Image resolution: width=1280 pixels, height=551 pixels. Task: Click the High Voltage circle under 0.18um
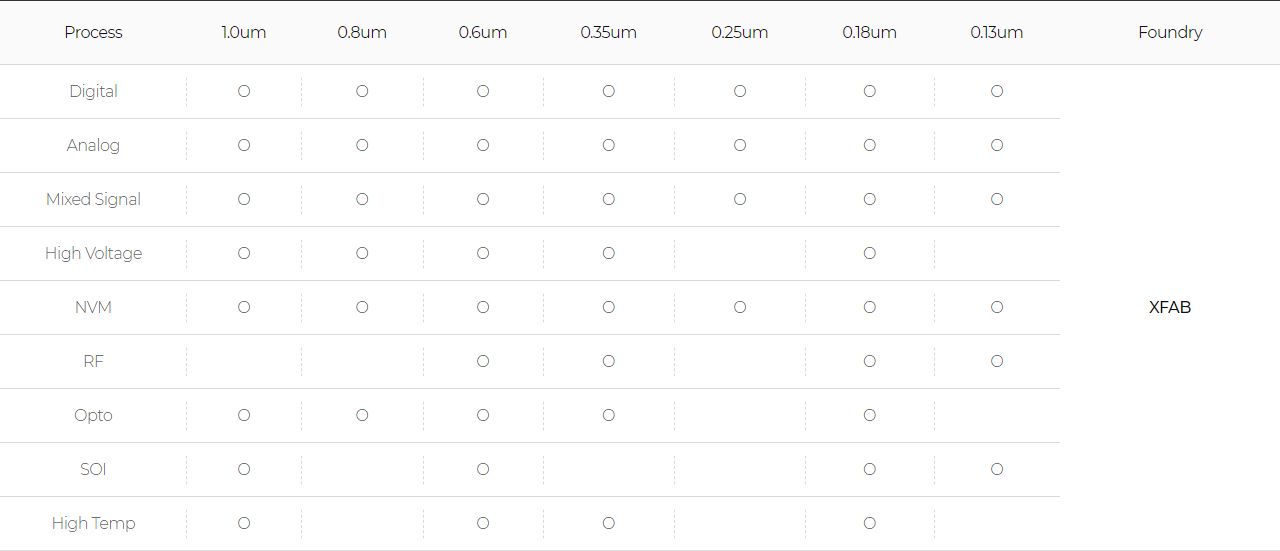click(870, 253)
